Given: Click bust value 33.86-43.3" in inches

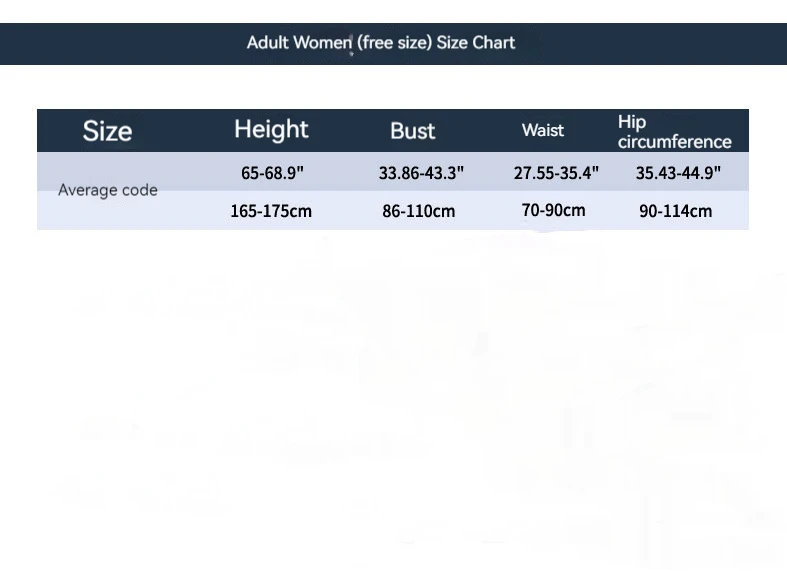Looking at the screenshot, I should point(421,173).
